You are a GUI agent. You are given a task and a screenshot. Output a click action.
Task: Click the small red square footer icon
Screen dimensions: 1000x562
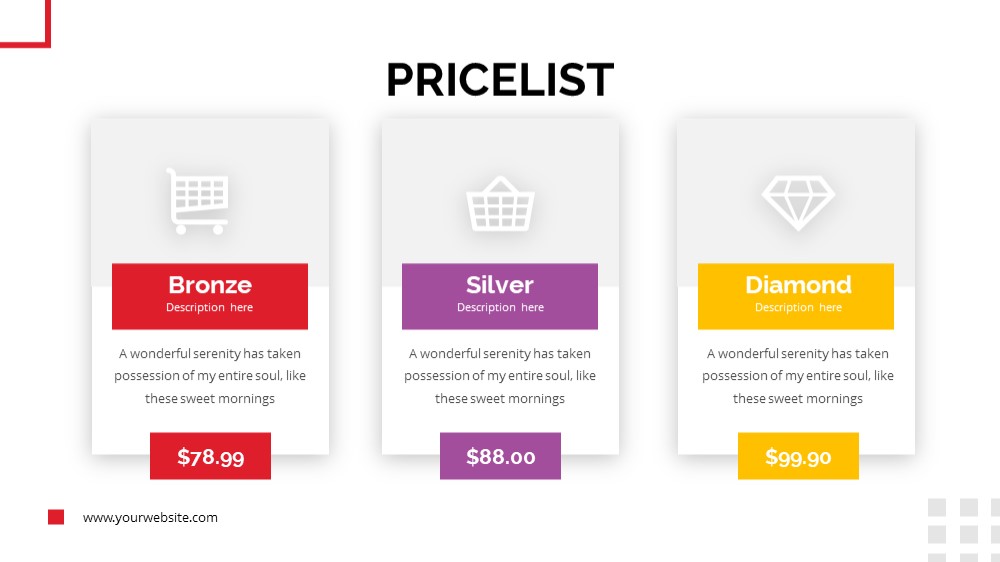pyautogui.click(x=56, y=517)
